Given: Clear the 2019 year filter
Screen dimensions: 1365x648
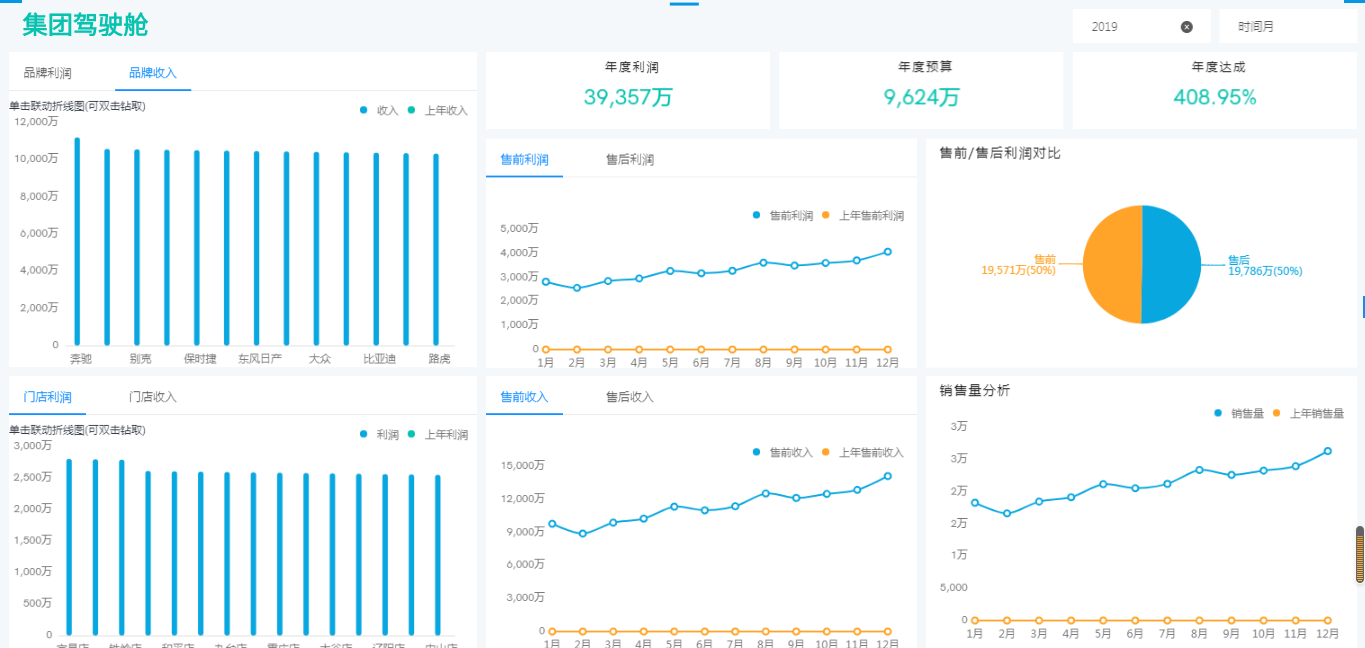Looking at the screenshot, I should coord(1186,26).
